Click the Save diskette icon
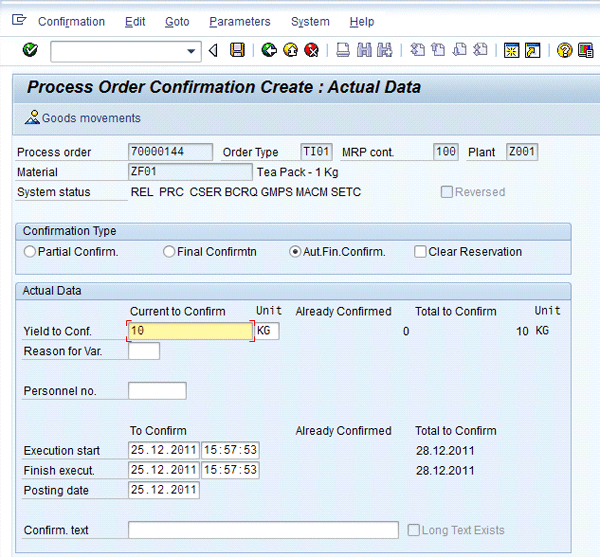Viewport: 600px width, 557px height. coord(237,50)
